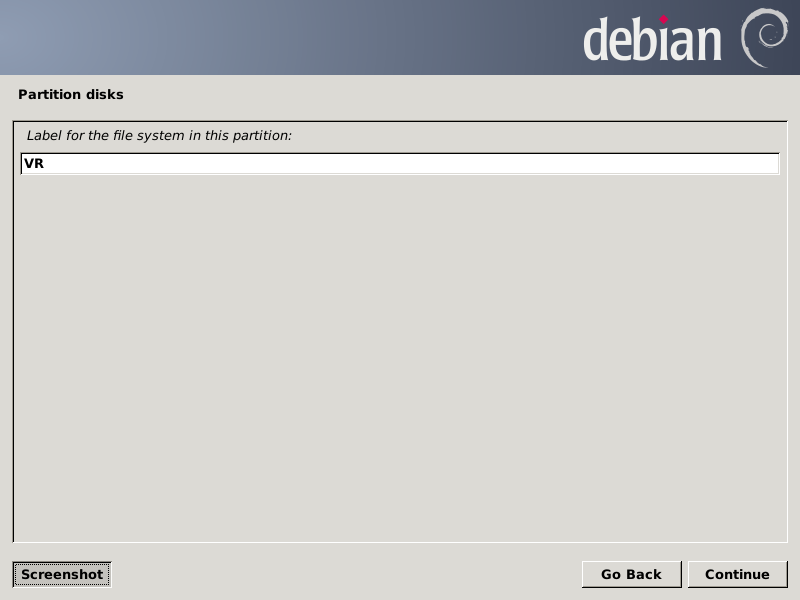Click the red dot above debian's i

(x=663, y=20)
